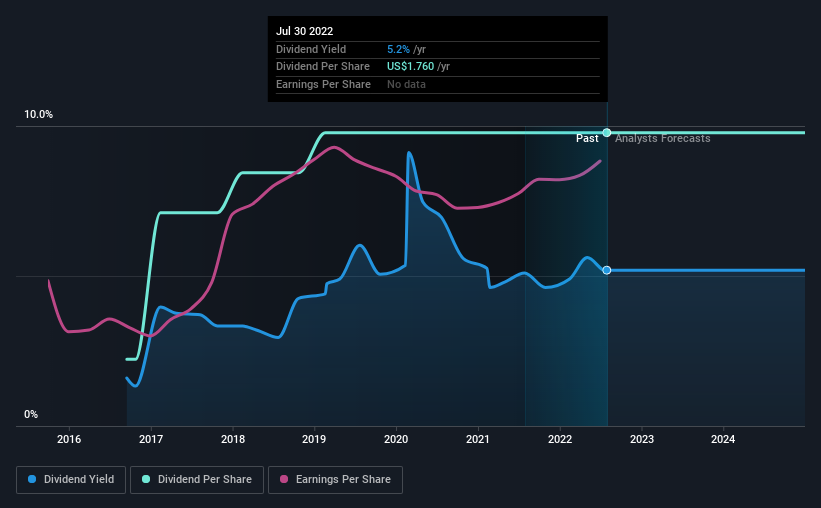
Task: Toggle Earnings Per Share legend button
Action: point(336,480)
